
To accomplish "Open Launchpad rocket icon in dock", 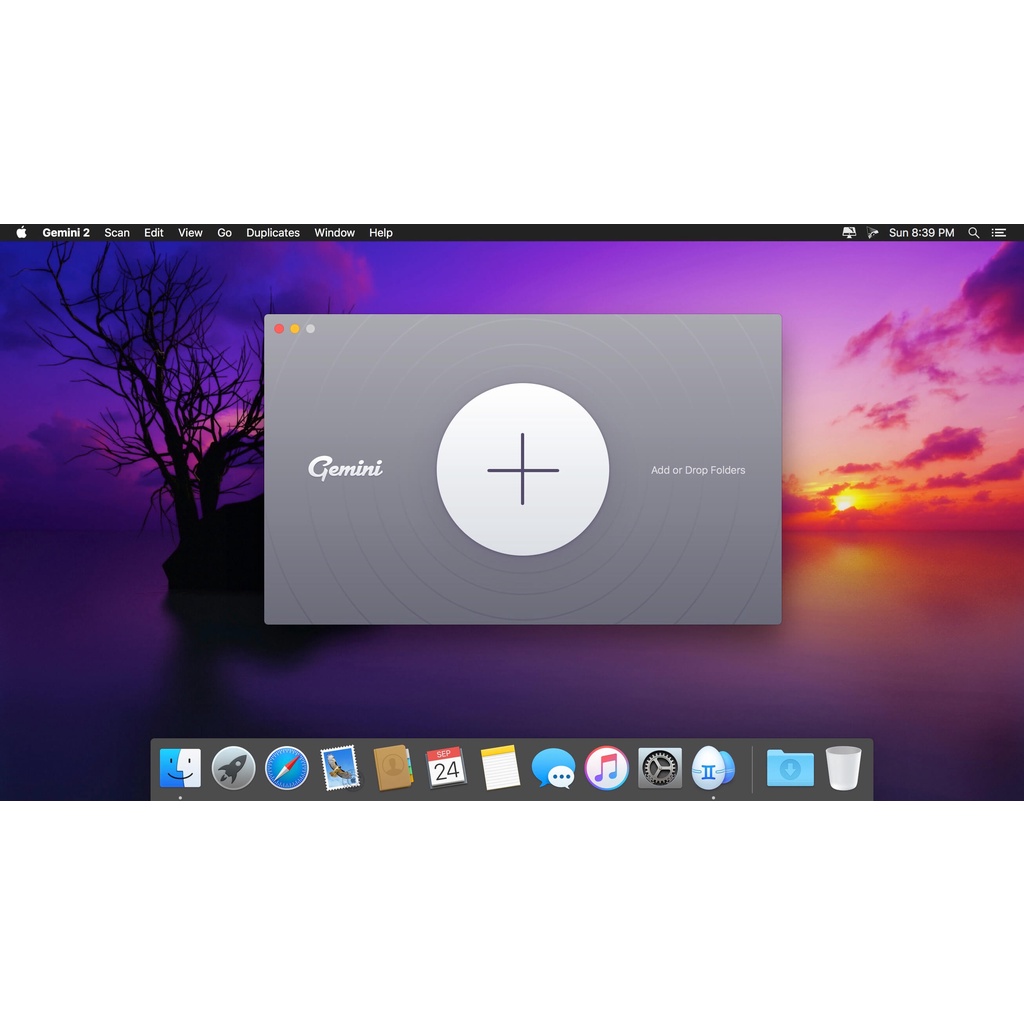I will (233, 768).
